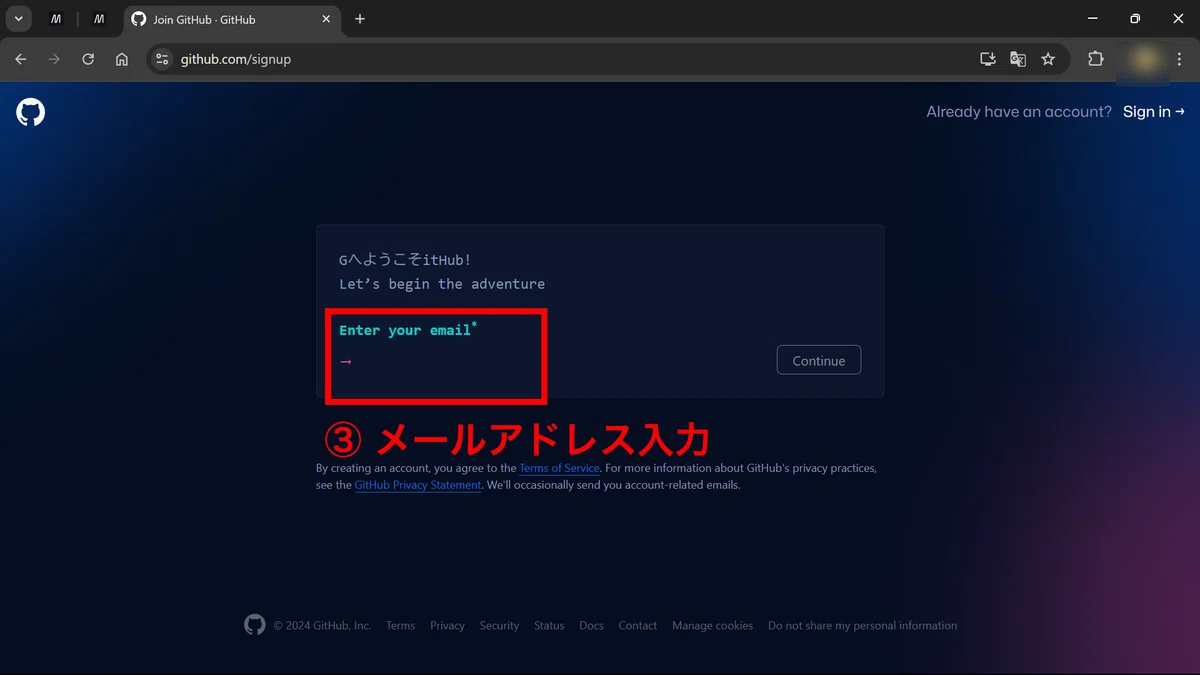Restore down the browser window
This screenshot has width=1200, height=675.
tap(1135, 19)
